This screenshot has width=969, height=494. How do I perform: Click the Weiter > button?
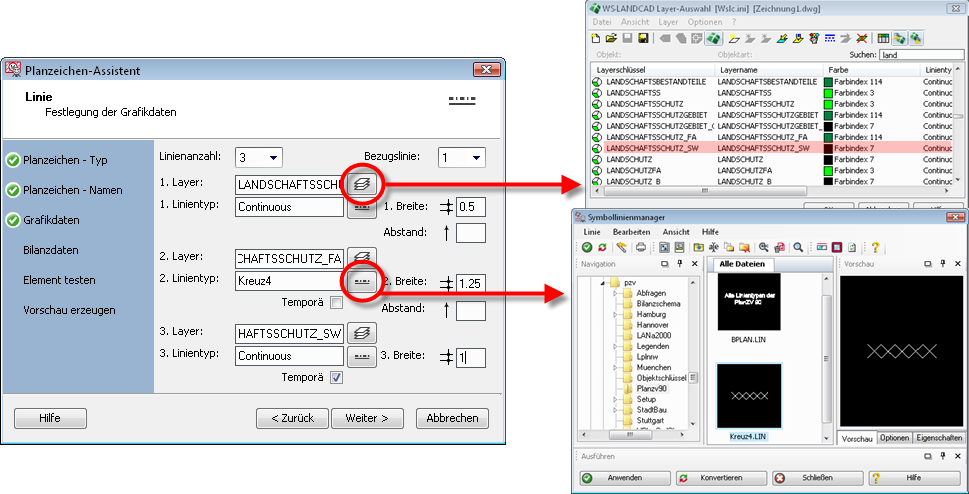367,418
